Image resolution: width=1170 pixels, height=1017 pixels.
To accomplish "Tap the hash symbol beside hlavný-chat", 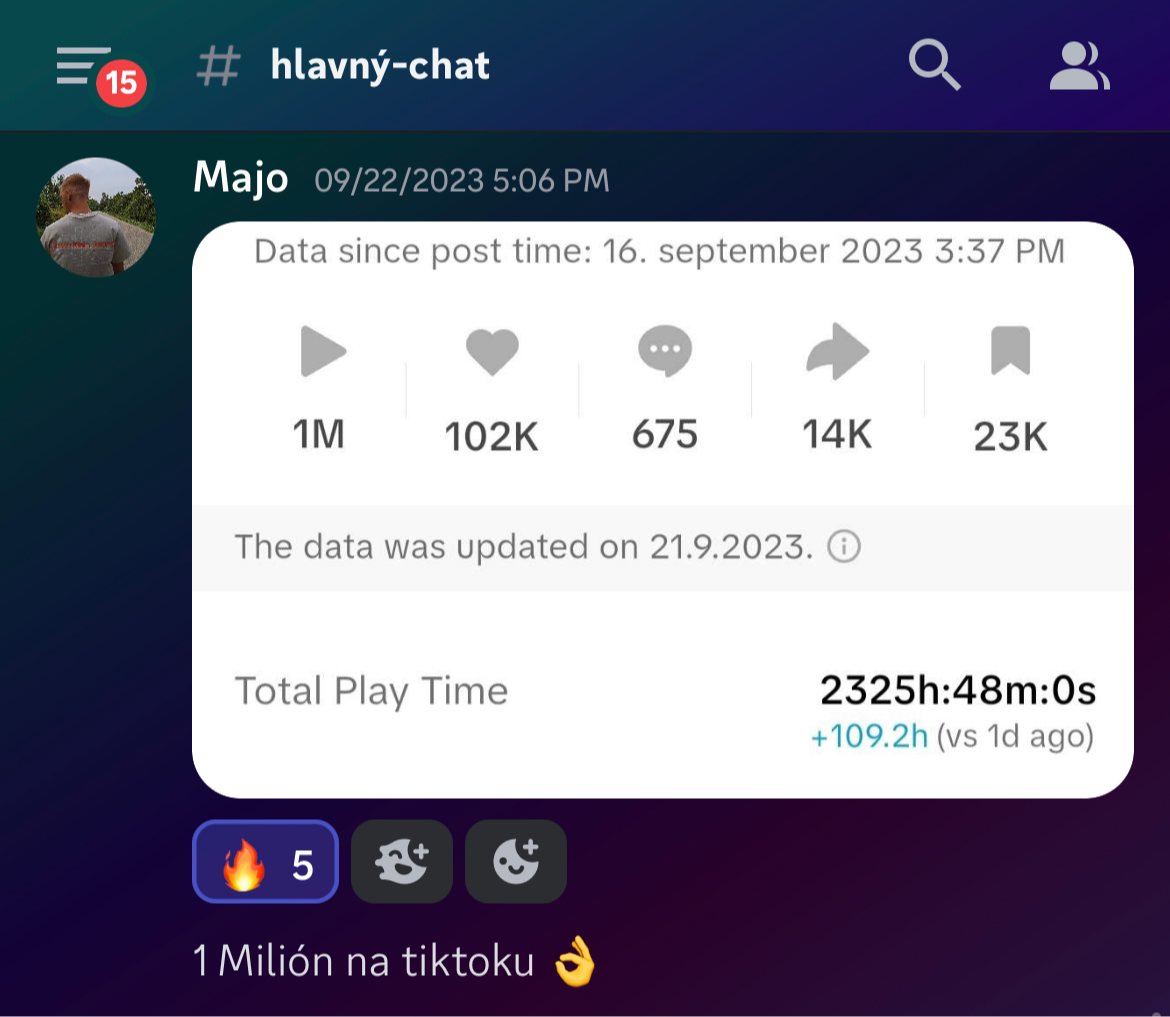I will (219, 66).
